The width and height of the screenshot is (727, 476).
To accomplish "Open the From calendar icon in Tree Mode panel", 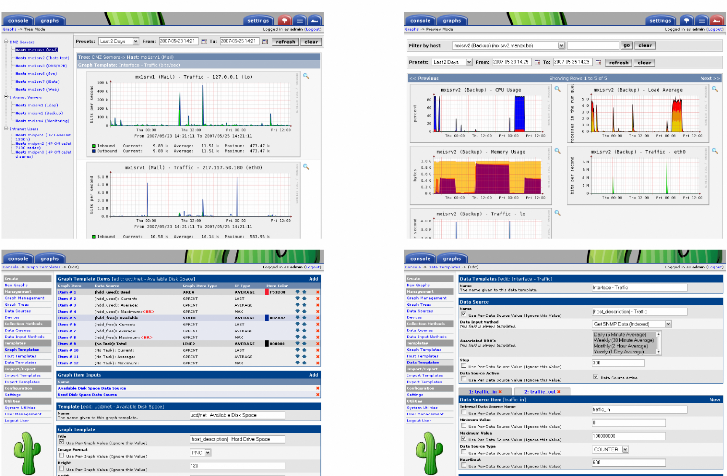I will point(204,41).
